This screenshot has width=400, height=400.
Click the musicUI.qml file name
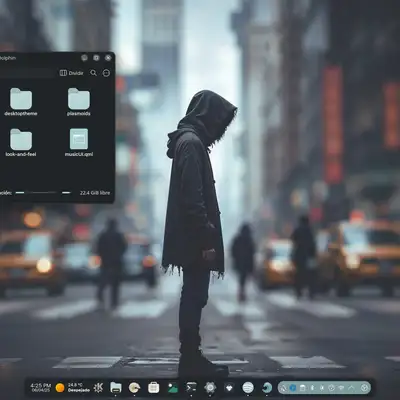[x=79, y=154]
